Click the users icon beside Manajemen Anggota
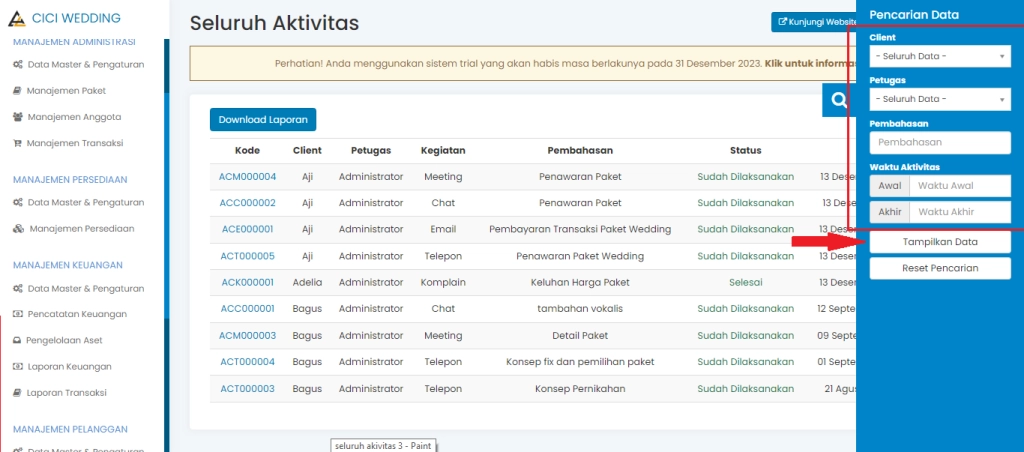The height and width of the screenshot is (452, 1024). coord(17,116)
